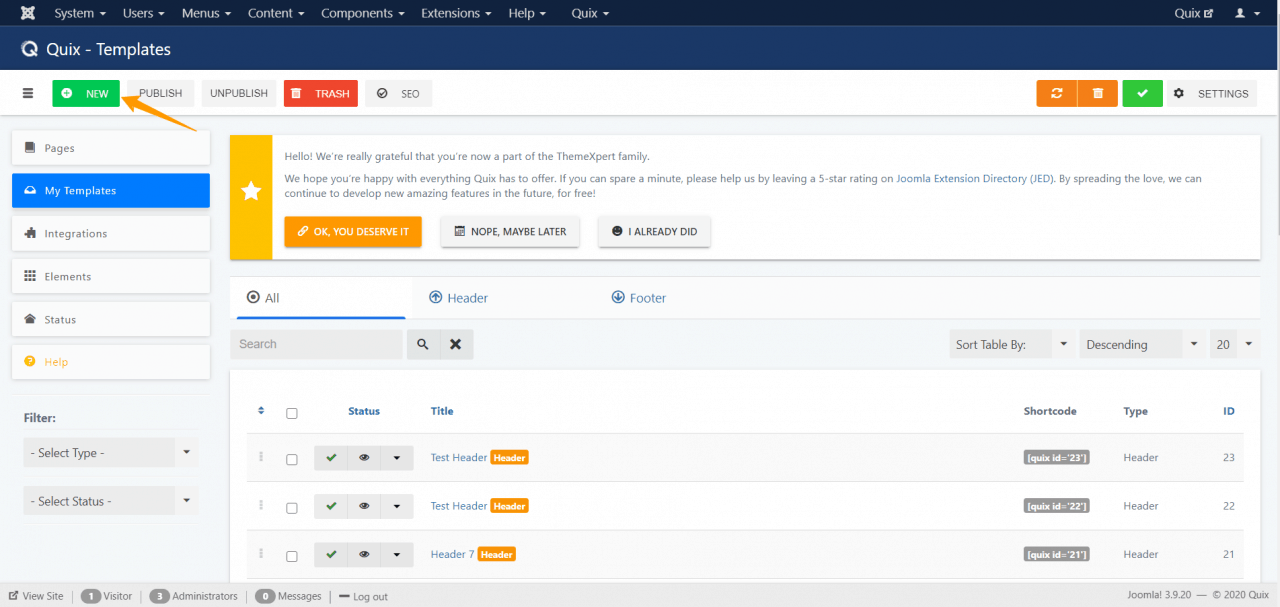Open the Select Status filter dropdown
Image resolution: width=1280 pixels, height=607 pixels.
click(x=111, y=501)
